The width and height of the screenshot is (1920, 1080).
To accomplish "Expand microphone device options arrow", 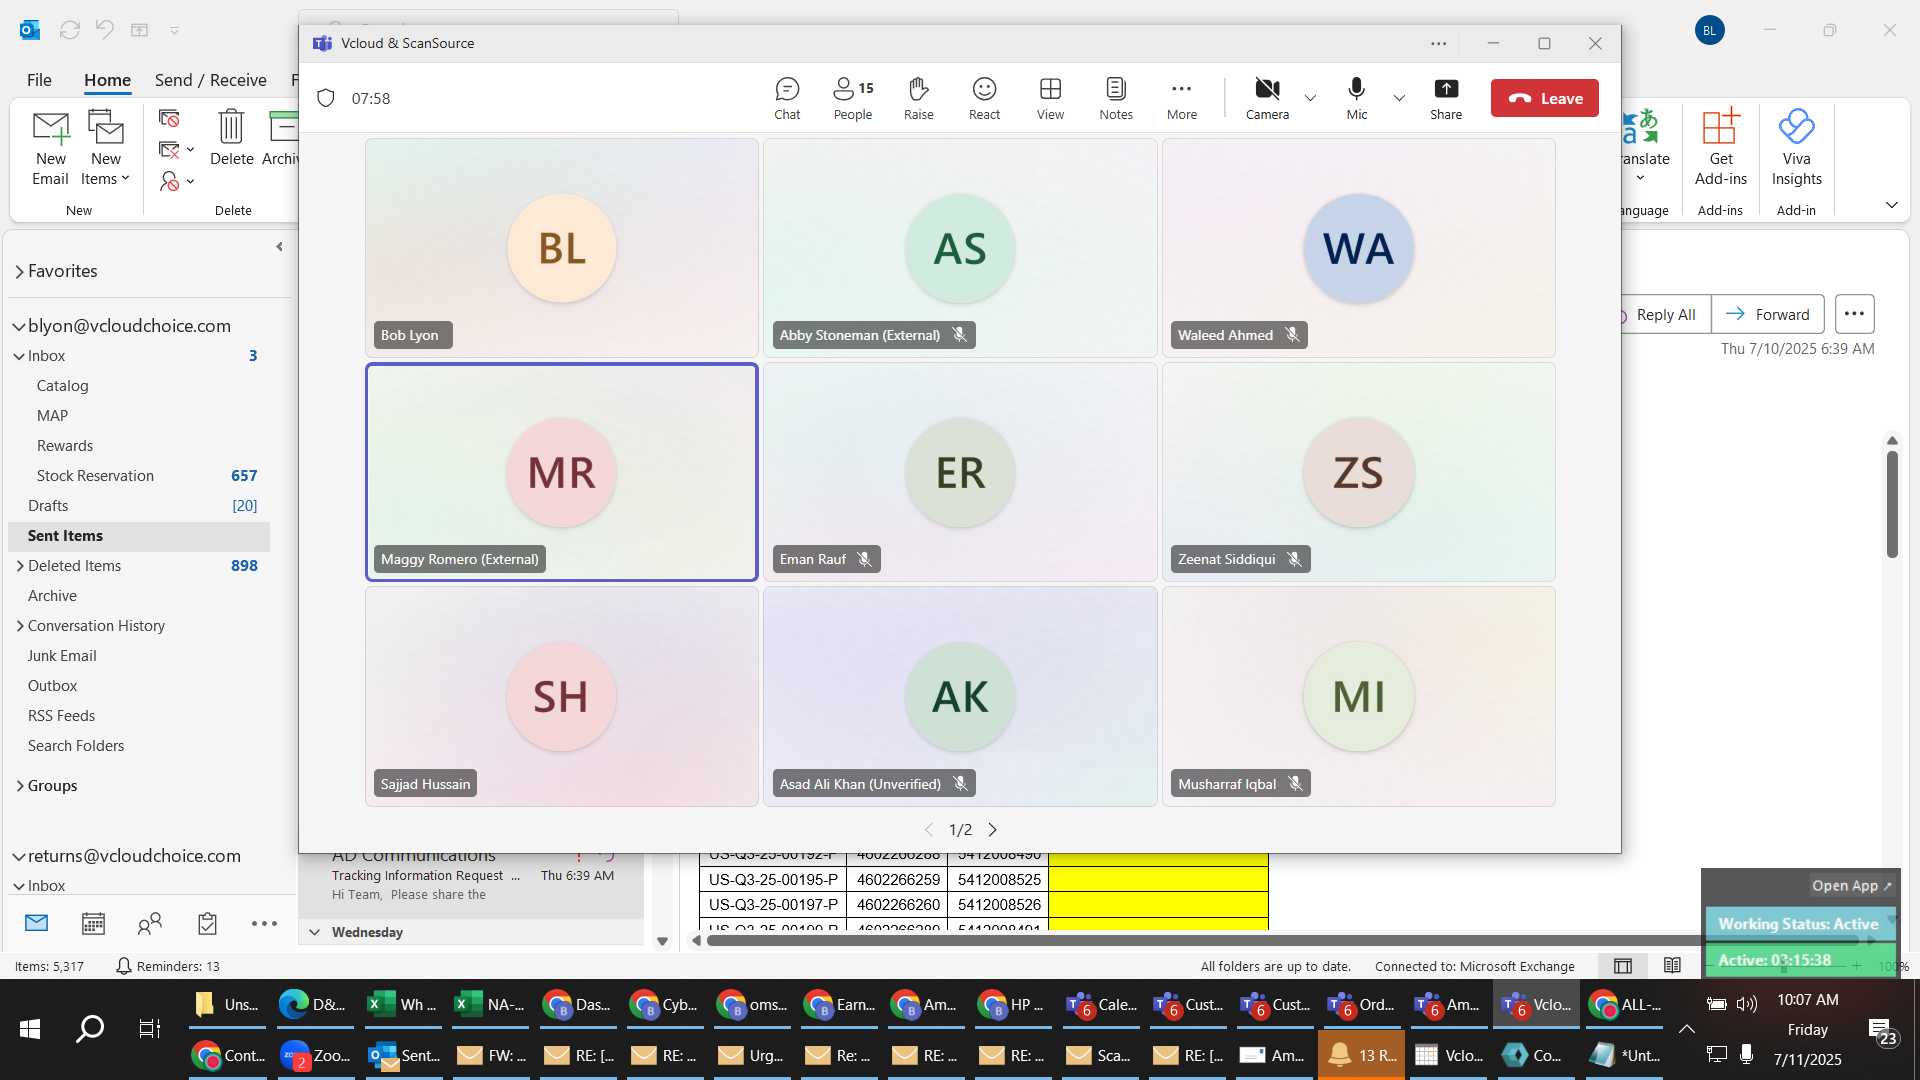I will coord(1399,98).
